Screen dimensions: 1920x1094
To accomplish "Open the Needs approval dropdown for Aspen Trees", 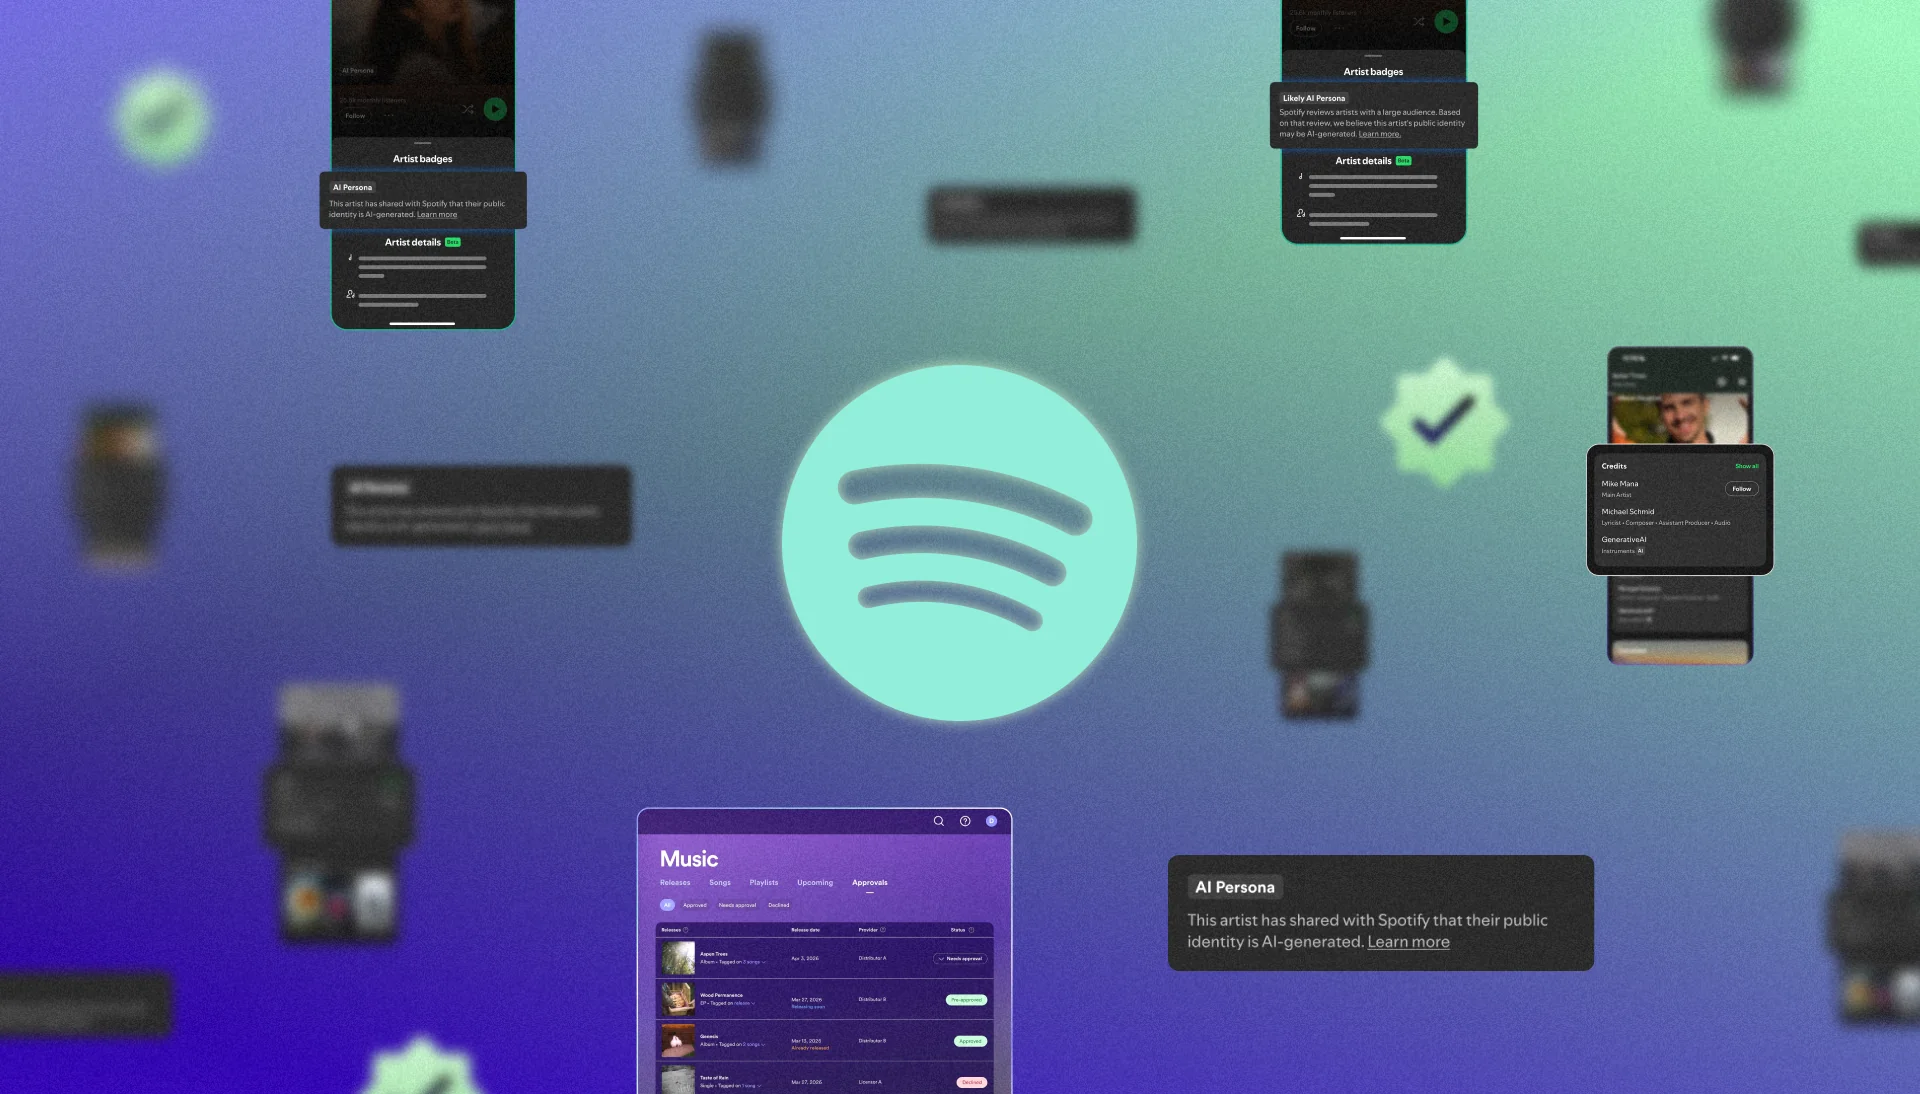I will [x=961, y=958].
